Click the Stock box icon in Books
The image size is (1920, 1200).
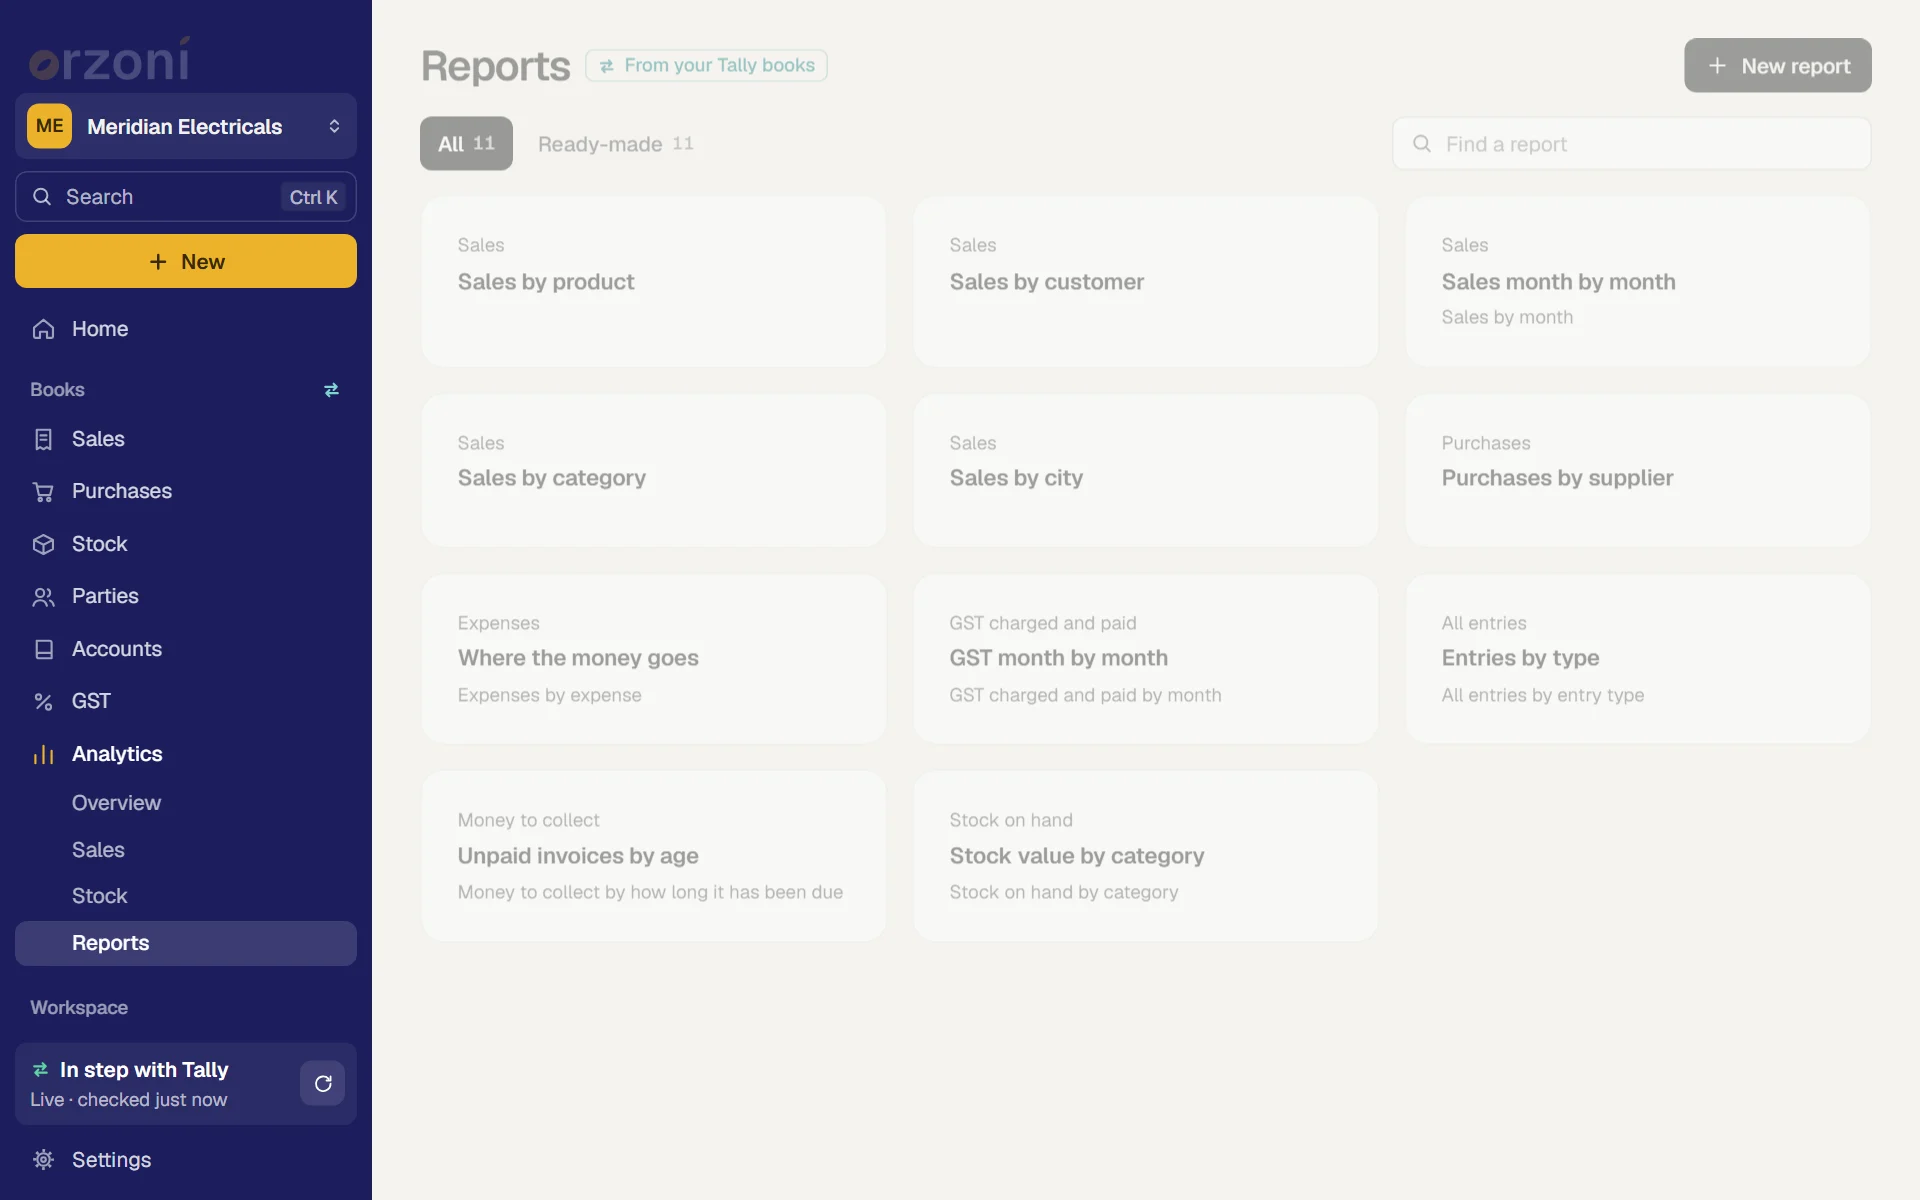pos(43,544)
